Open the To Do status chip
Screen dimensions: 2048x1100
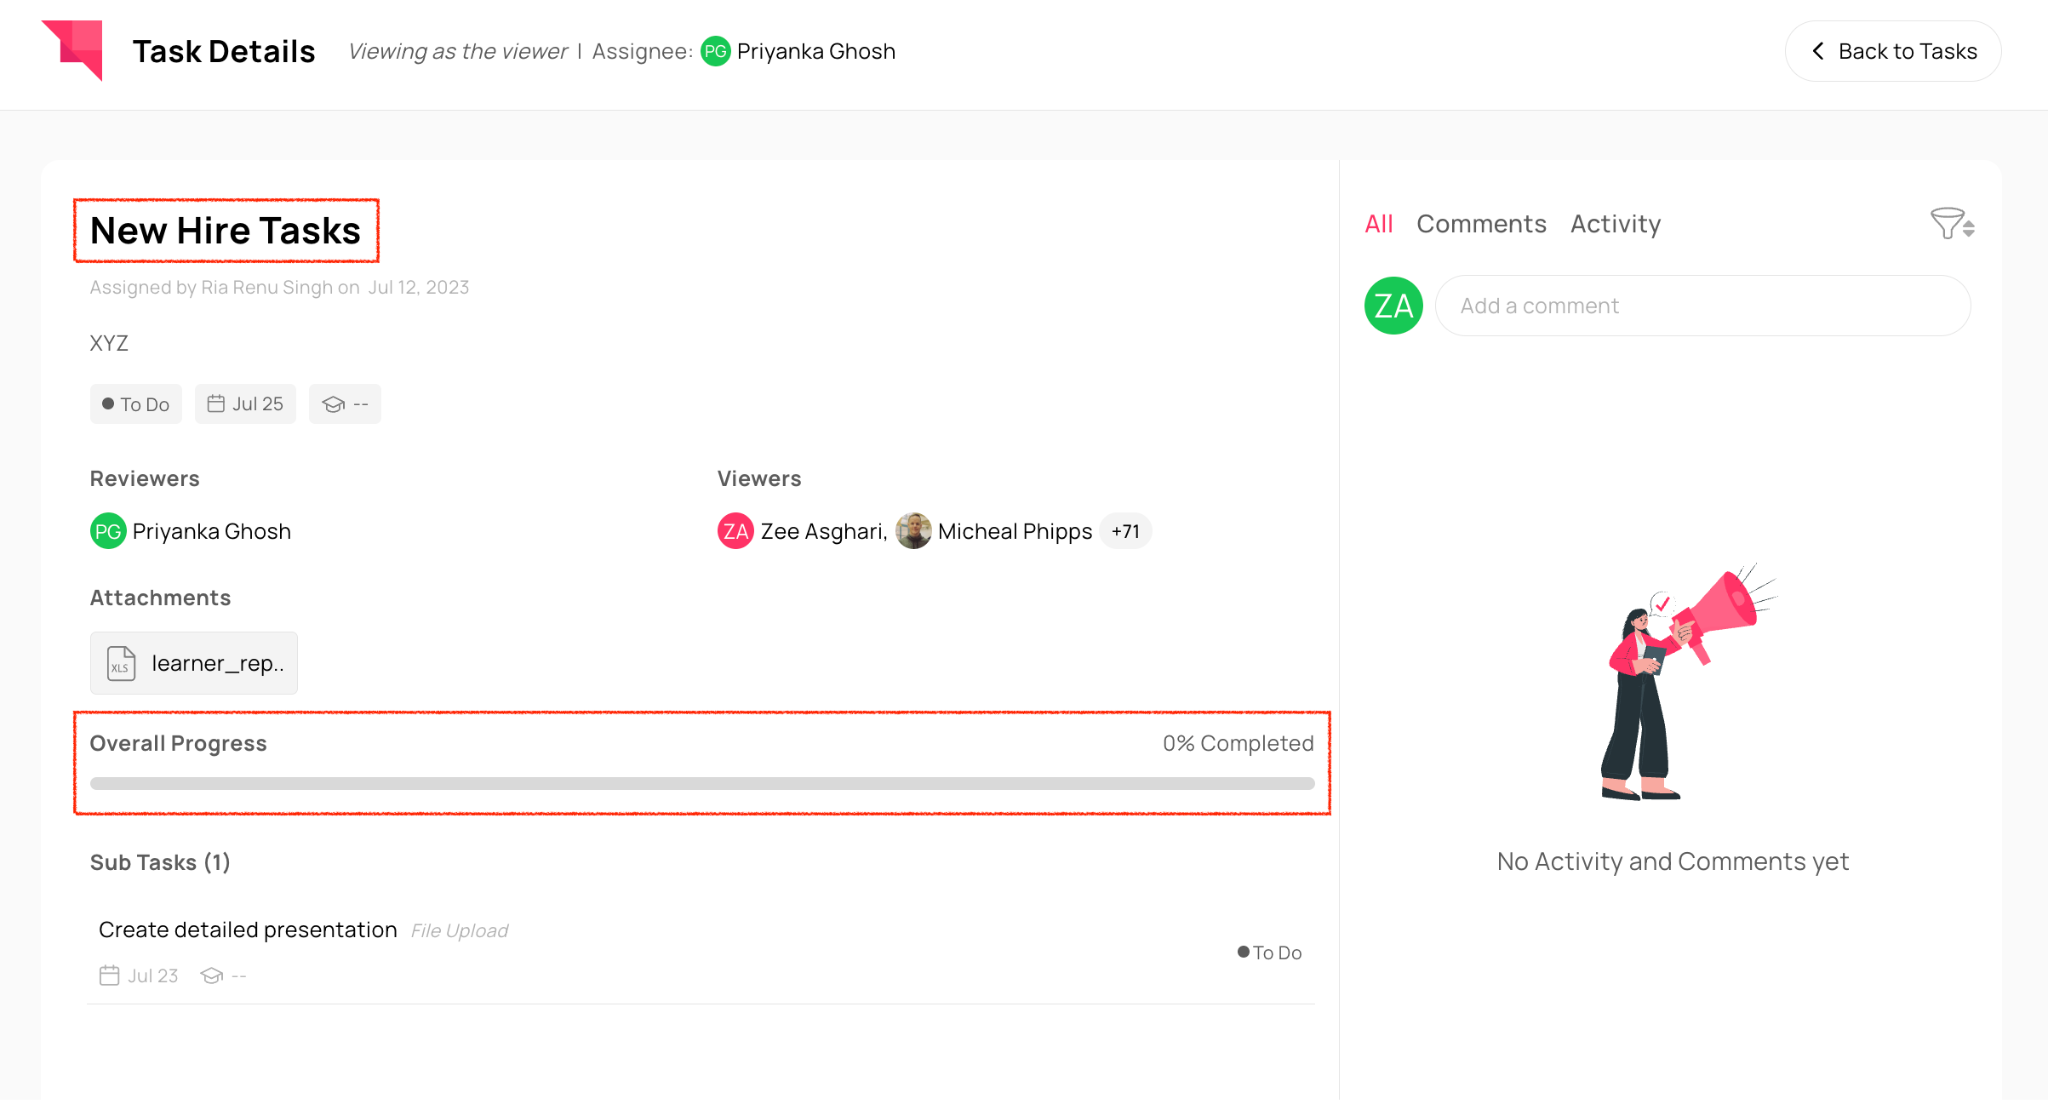136,404
